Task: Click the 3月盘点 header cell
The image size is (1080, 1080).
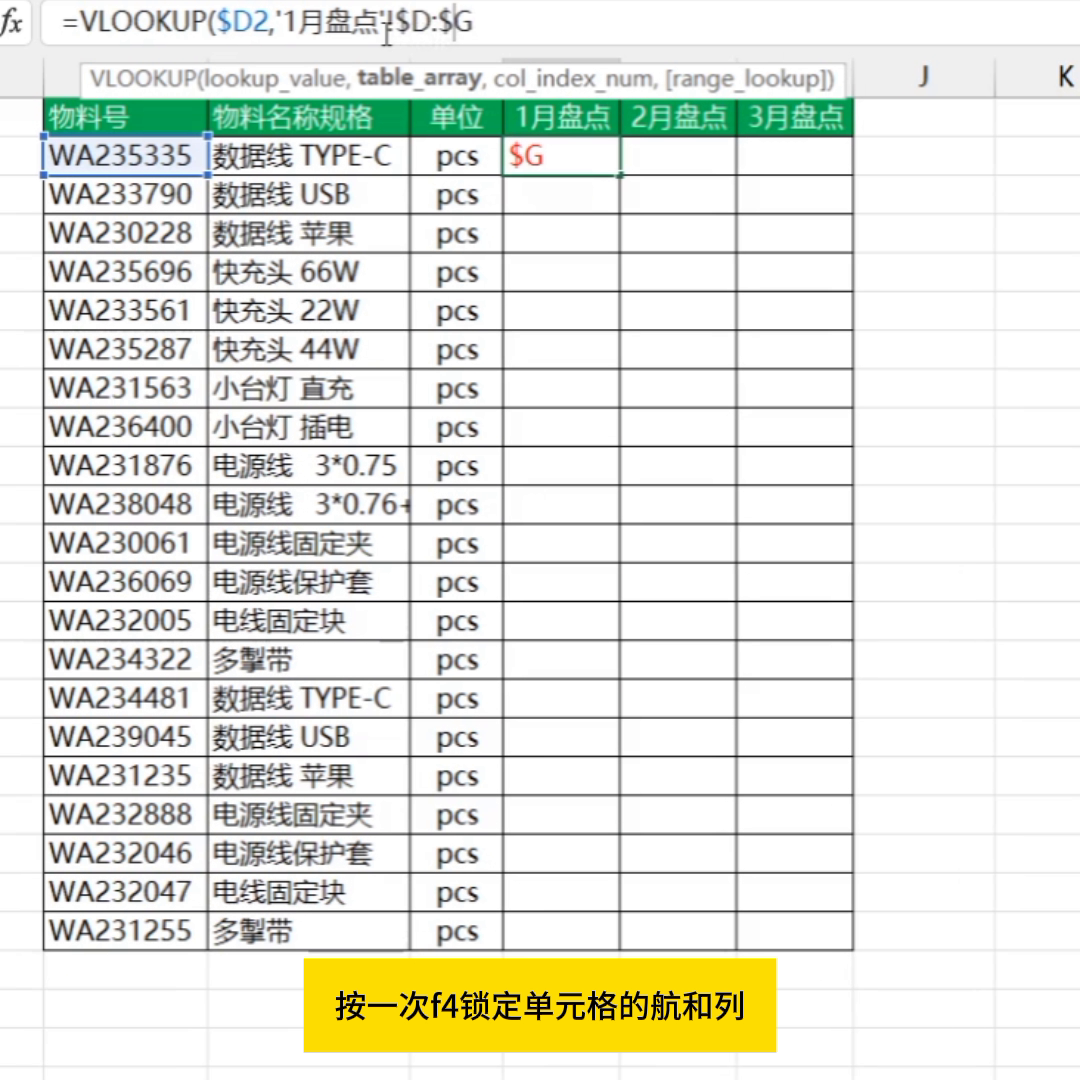Action: [794, 117]
